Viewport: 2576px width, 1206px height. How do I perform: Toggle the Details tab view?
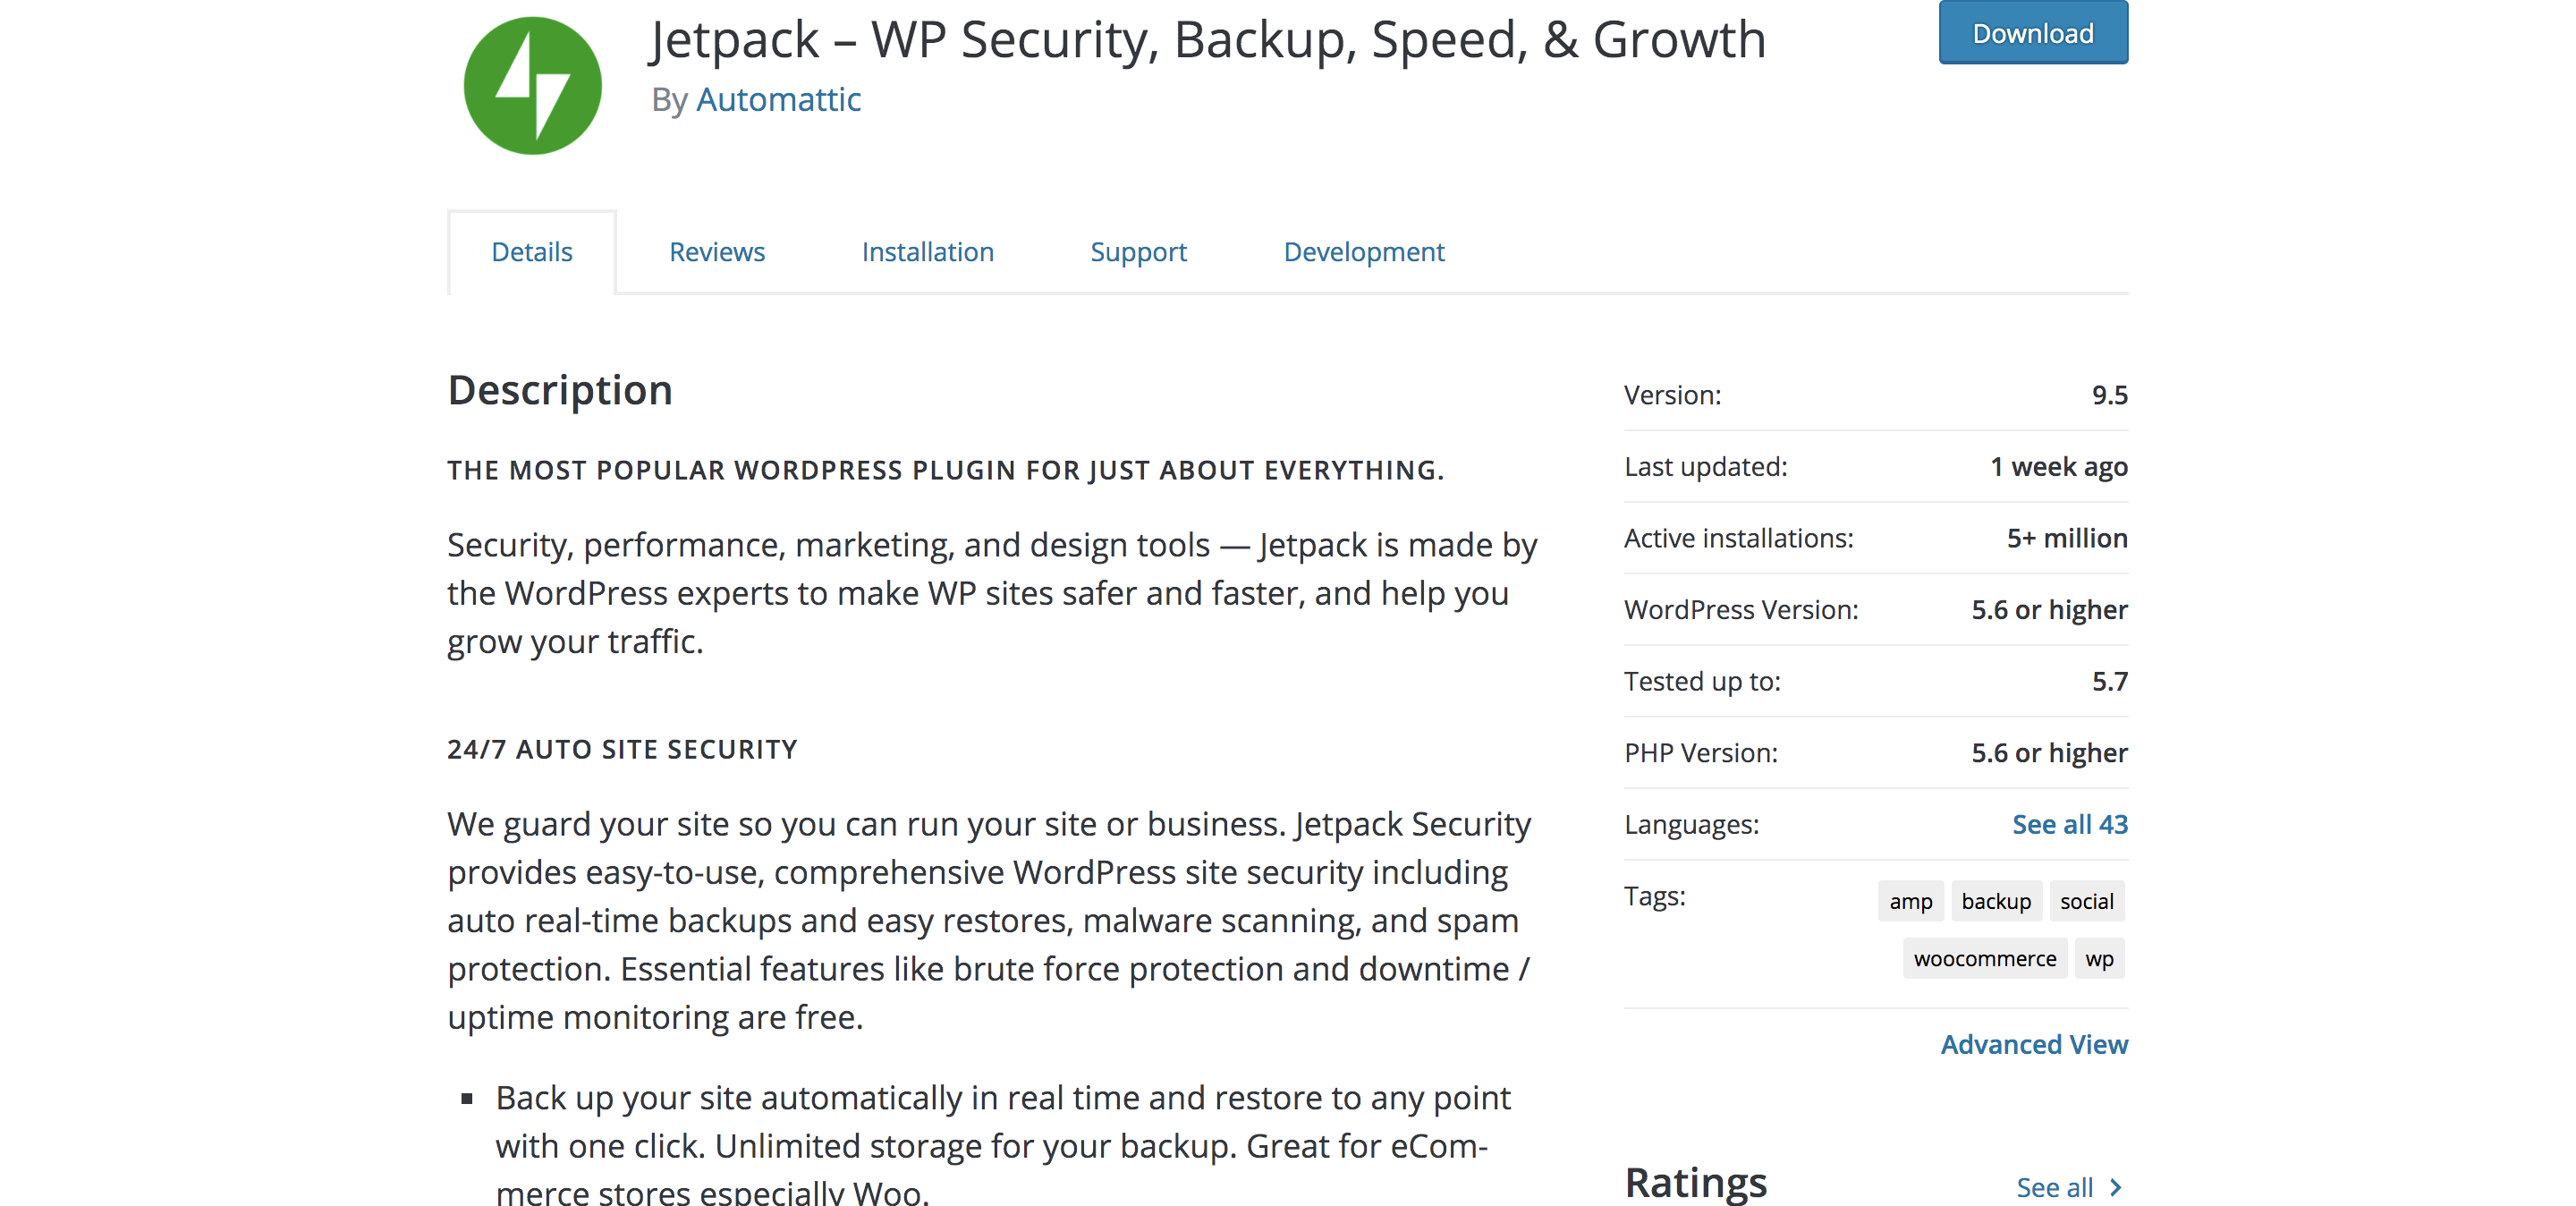pos(530,250)
